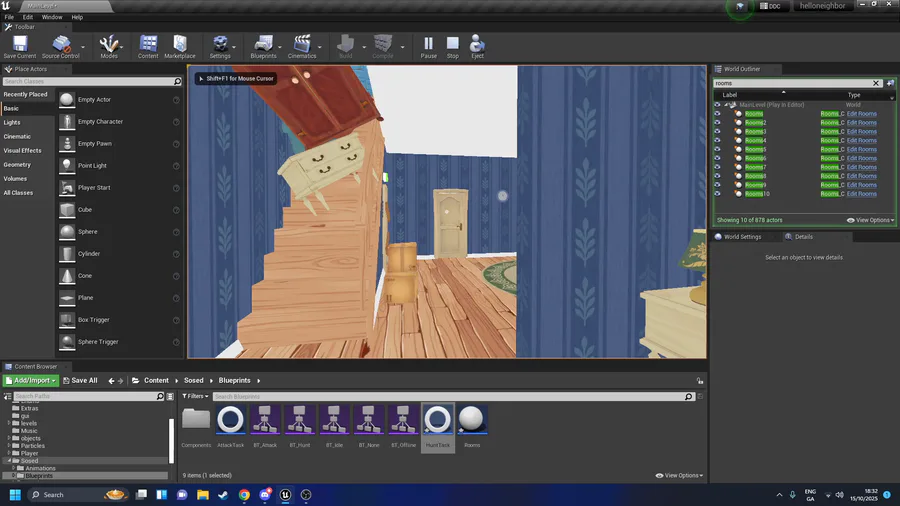Open Window menu

(x=52, y=17)
